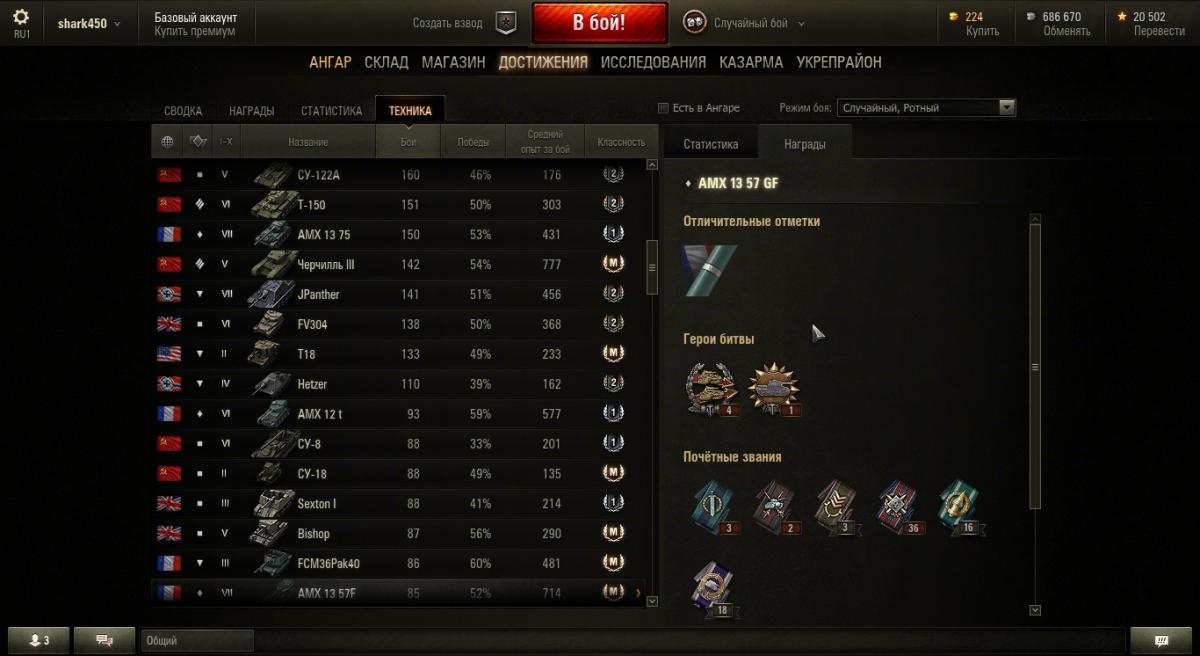Open the battle mode dropdown "Случайный, Ротный"

927,108
